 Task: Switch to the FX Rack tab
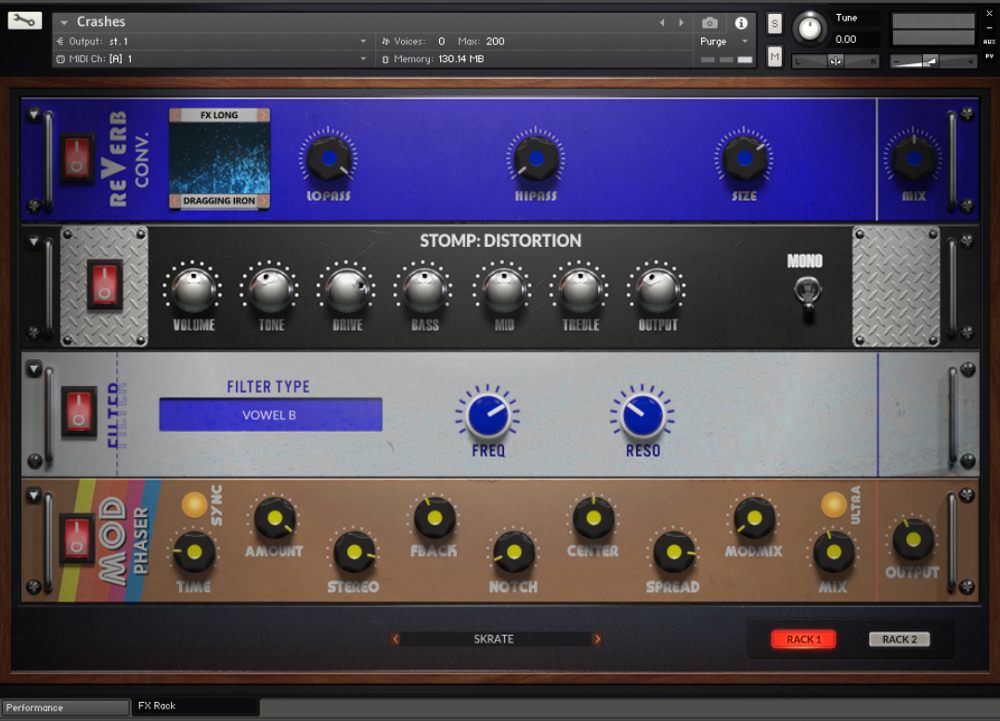155,705
